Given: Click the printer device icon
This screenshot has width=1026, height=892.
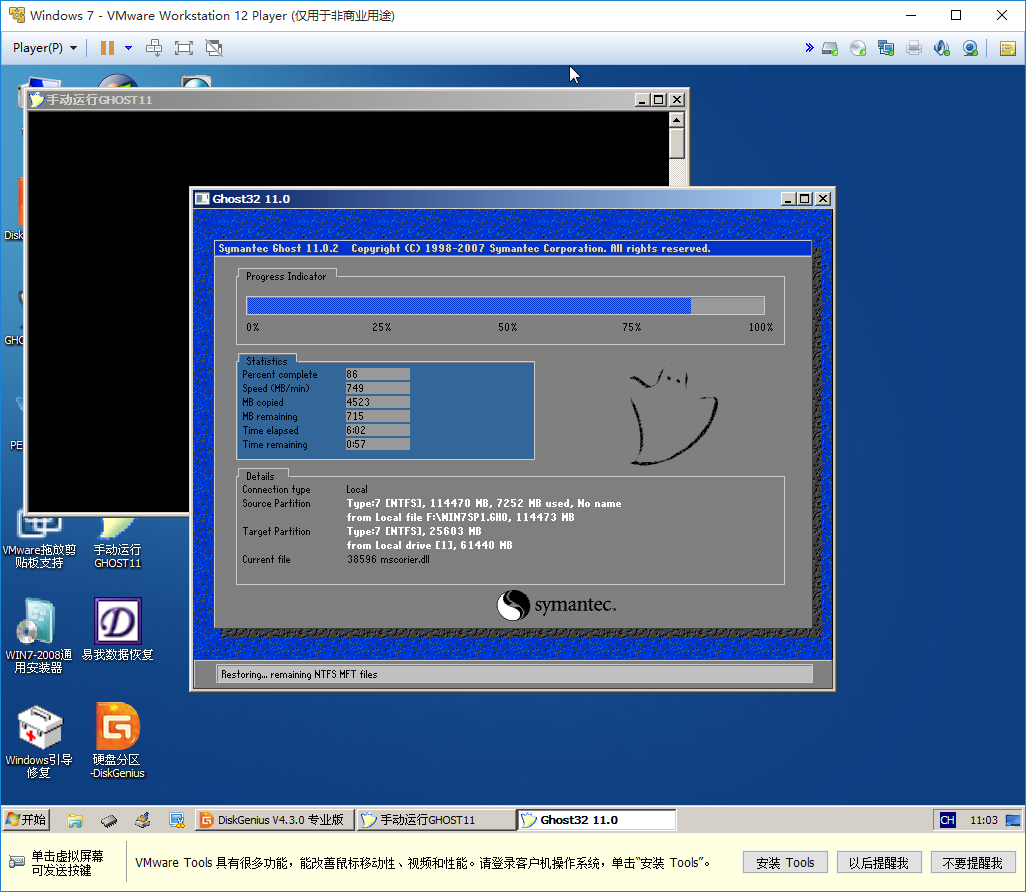Looking at the screenshot, I should (x=914, y=48).
